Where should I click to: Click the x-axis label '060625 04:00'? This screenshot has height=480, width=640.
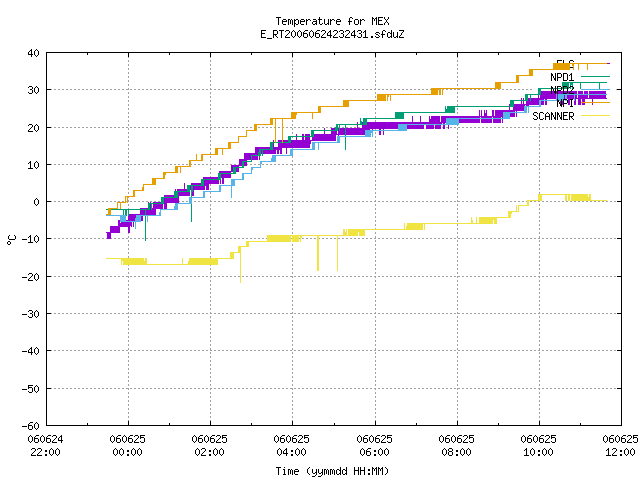[291, 446]
